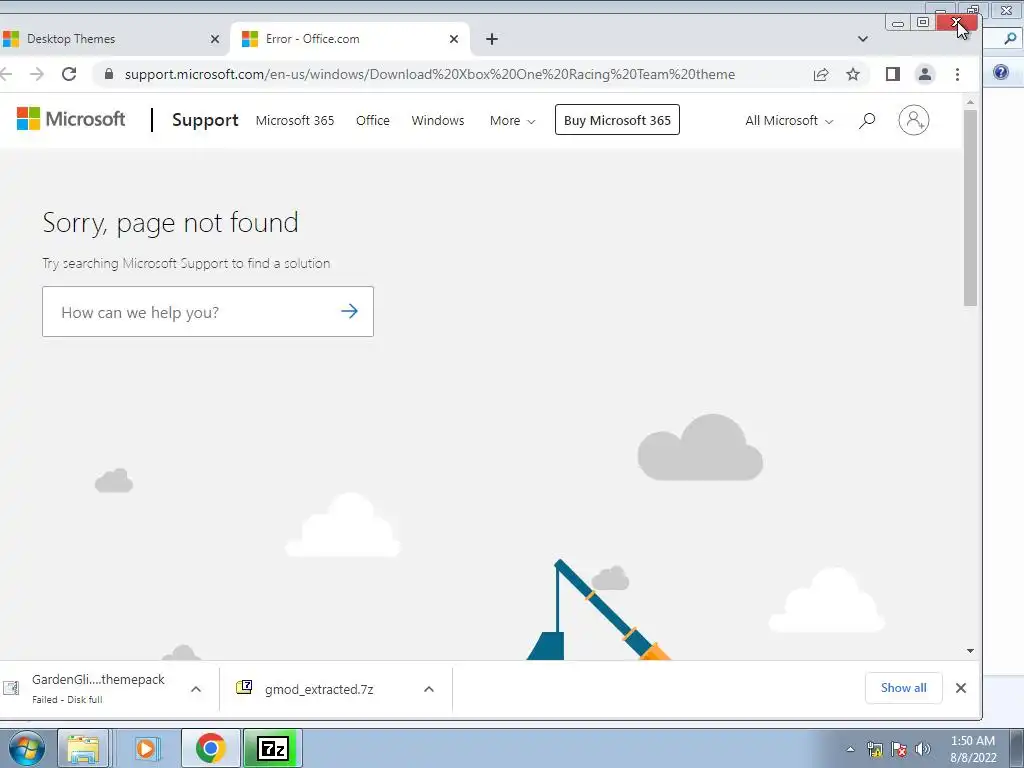Click Show all downloads
1024x768 pixels.
click(903, 688)
